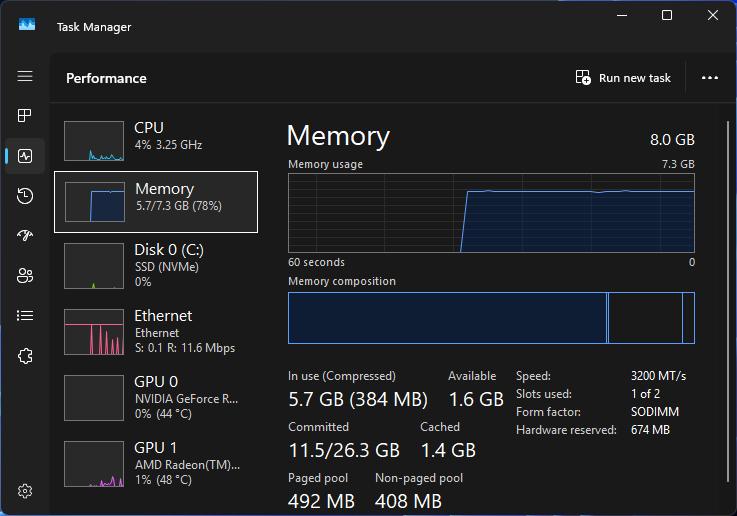Image resolution: width=737 pixels, height=516 pixels.
Task: Click the Memory heading text
Action: [x=338, y=136]
